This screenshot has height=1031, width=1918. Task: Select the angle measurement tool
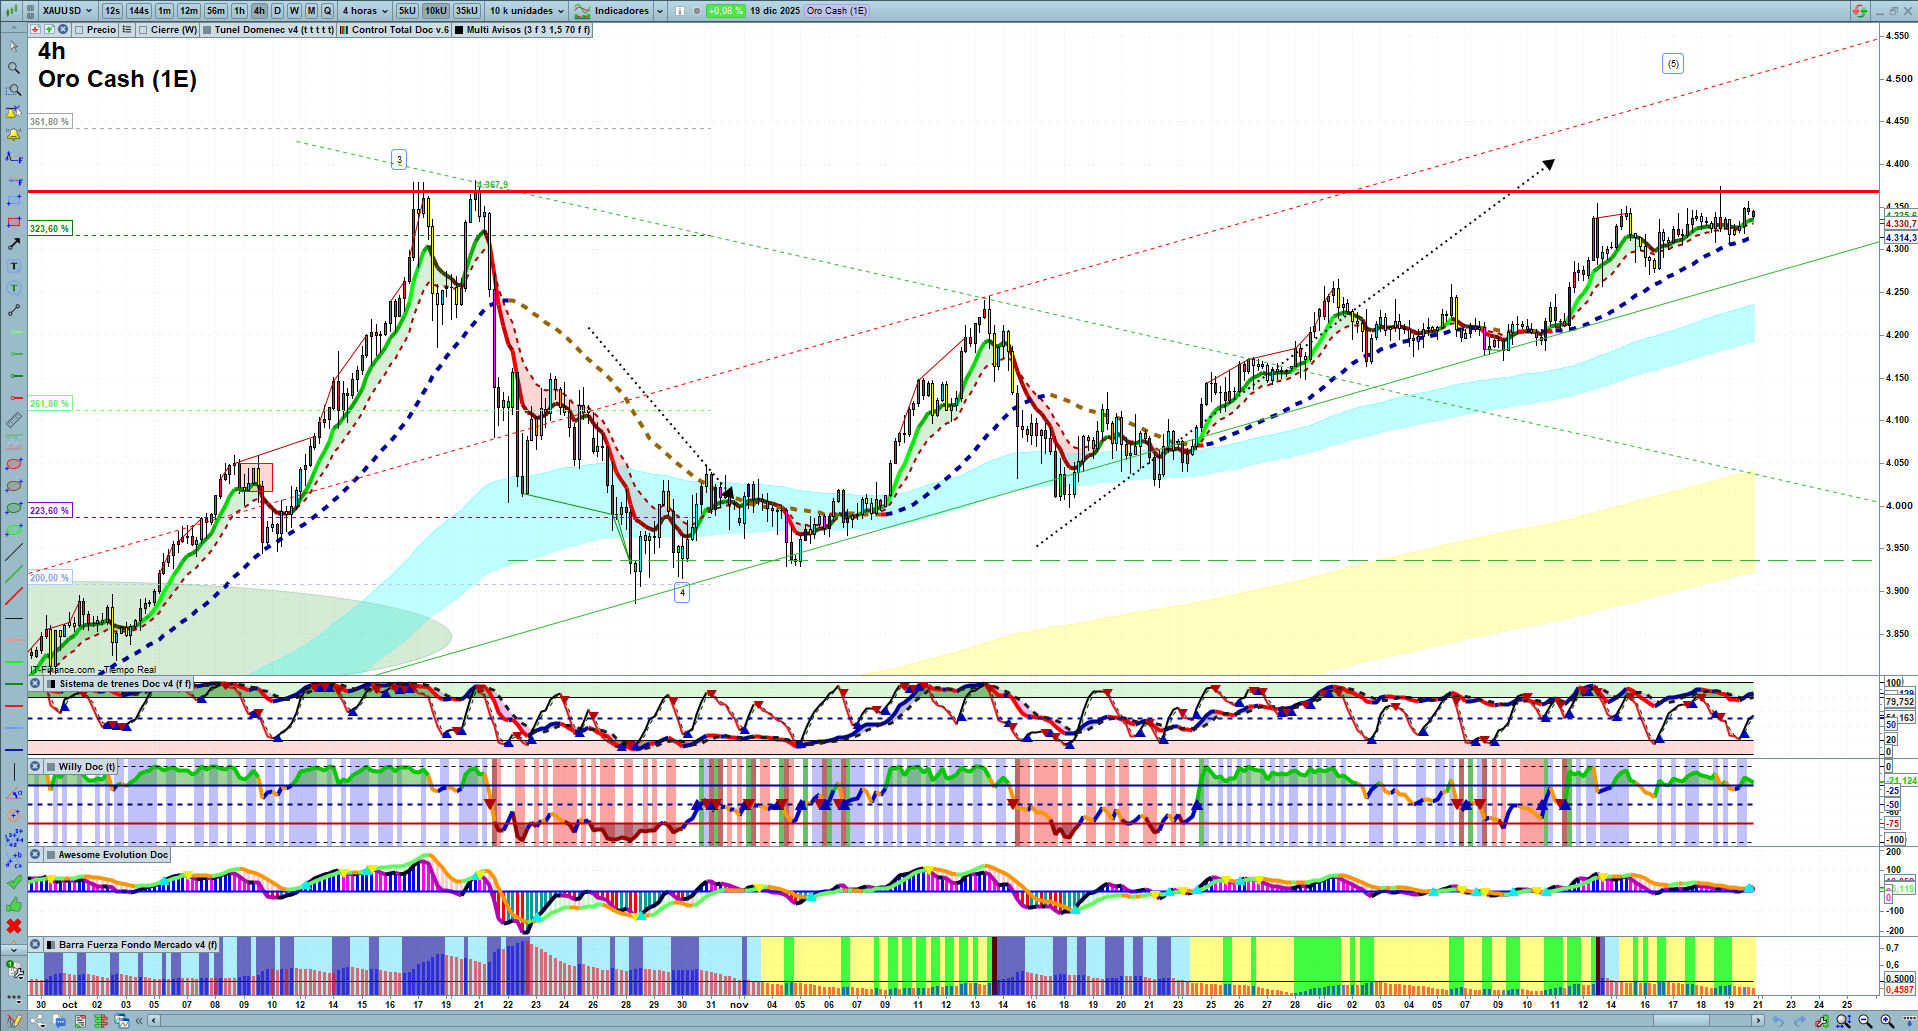point(14,794)
